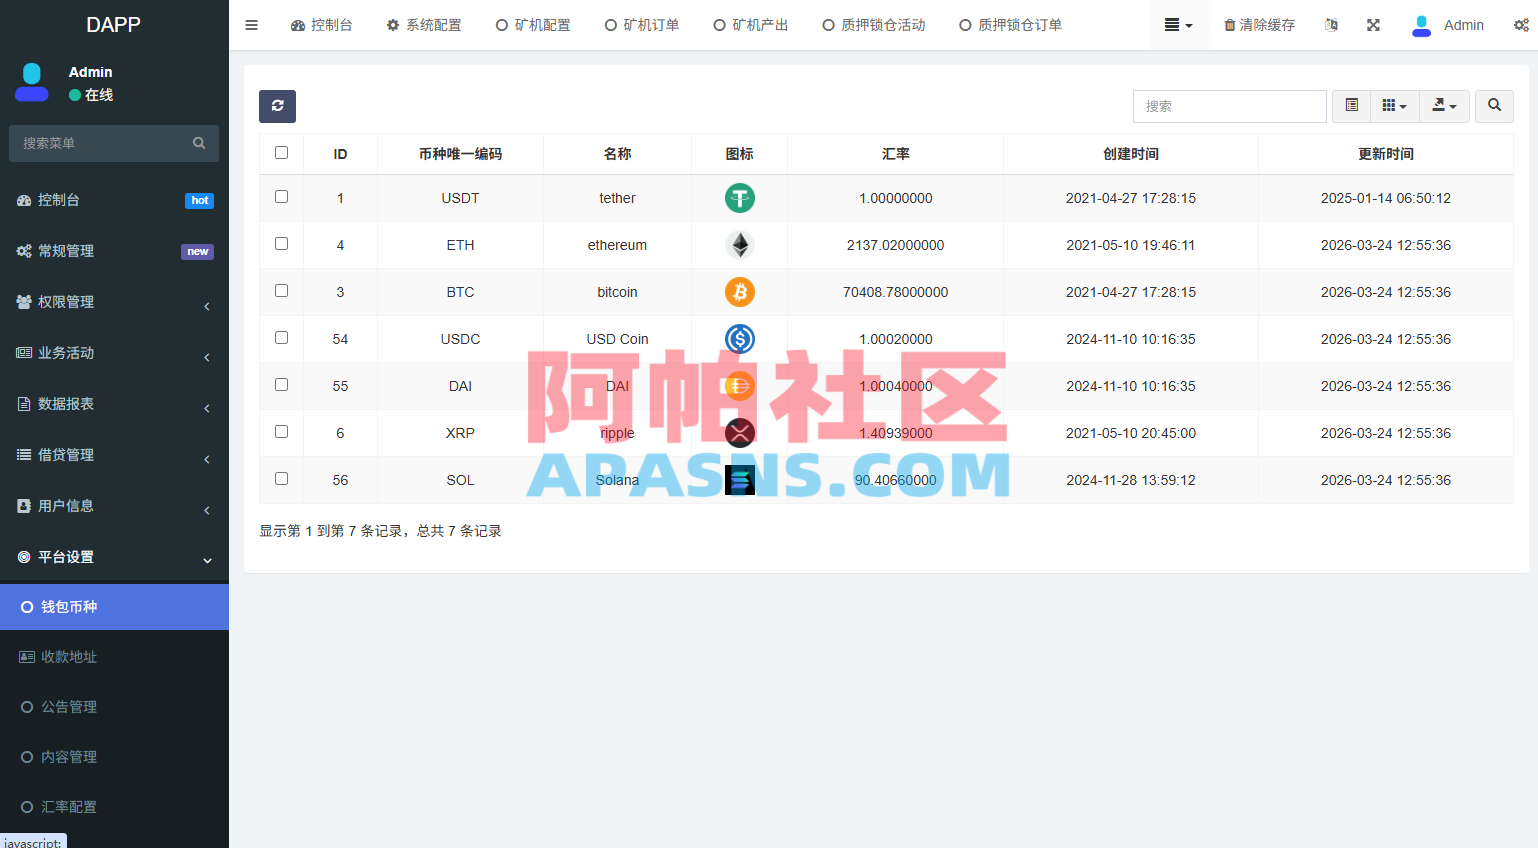
Task: Open the export dropdown button
Action: click(x=1444, y=106)
